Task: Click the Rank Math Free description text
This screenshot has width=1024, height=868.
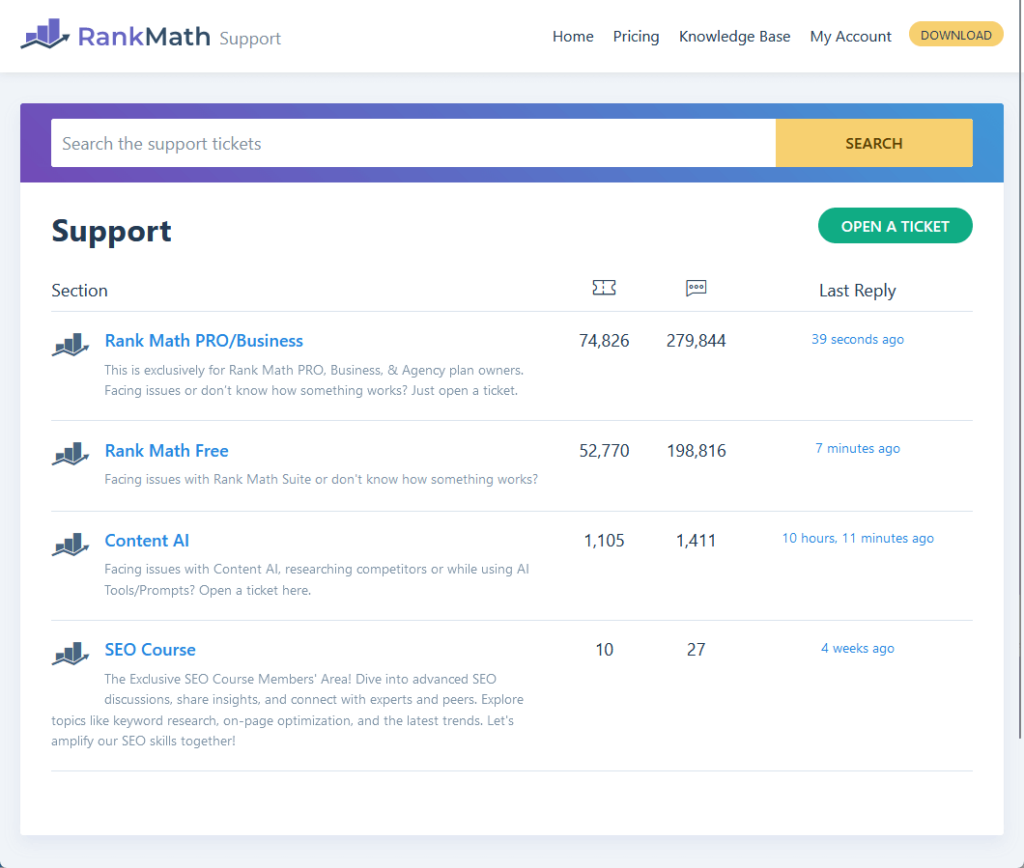Action: [321, 479]
